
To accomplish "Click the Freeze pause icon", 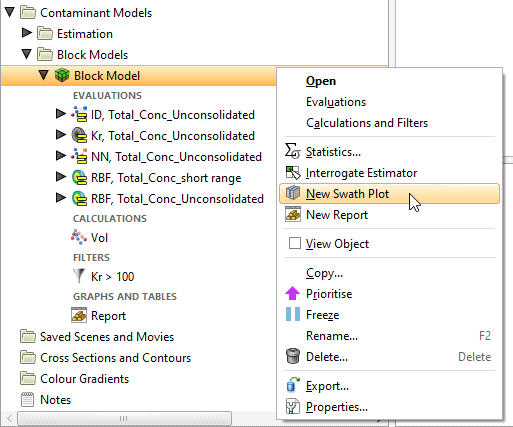I will tap(293, 314).
